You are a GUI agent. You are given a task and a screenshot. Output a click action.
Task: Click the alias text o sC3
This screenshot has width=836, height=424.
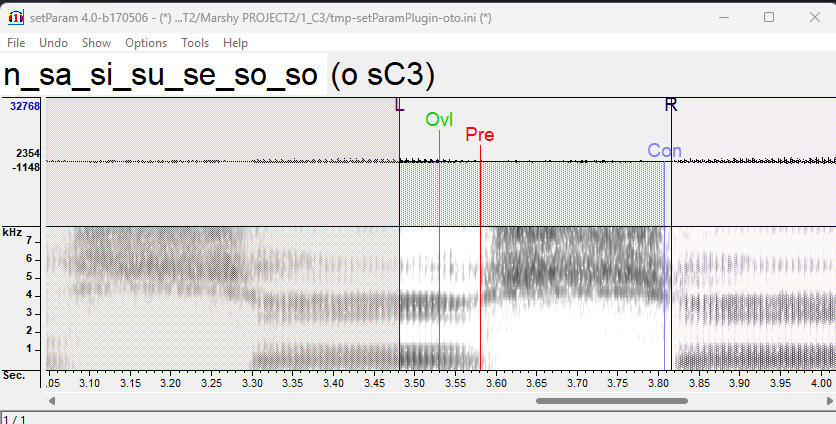[x=381, y=76]
